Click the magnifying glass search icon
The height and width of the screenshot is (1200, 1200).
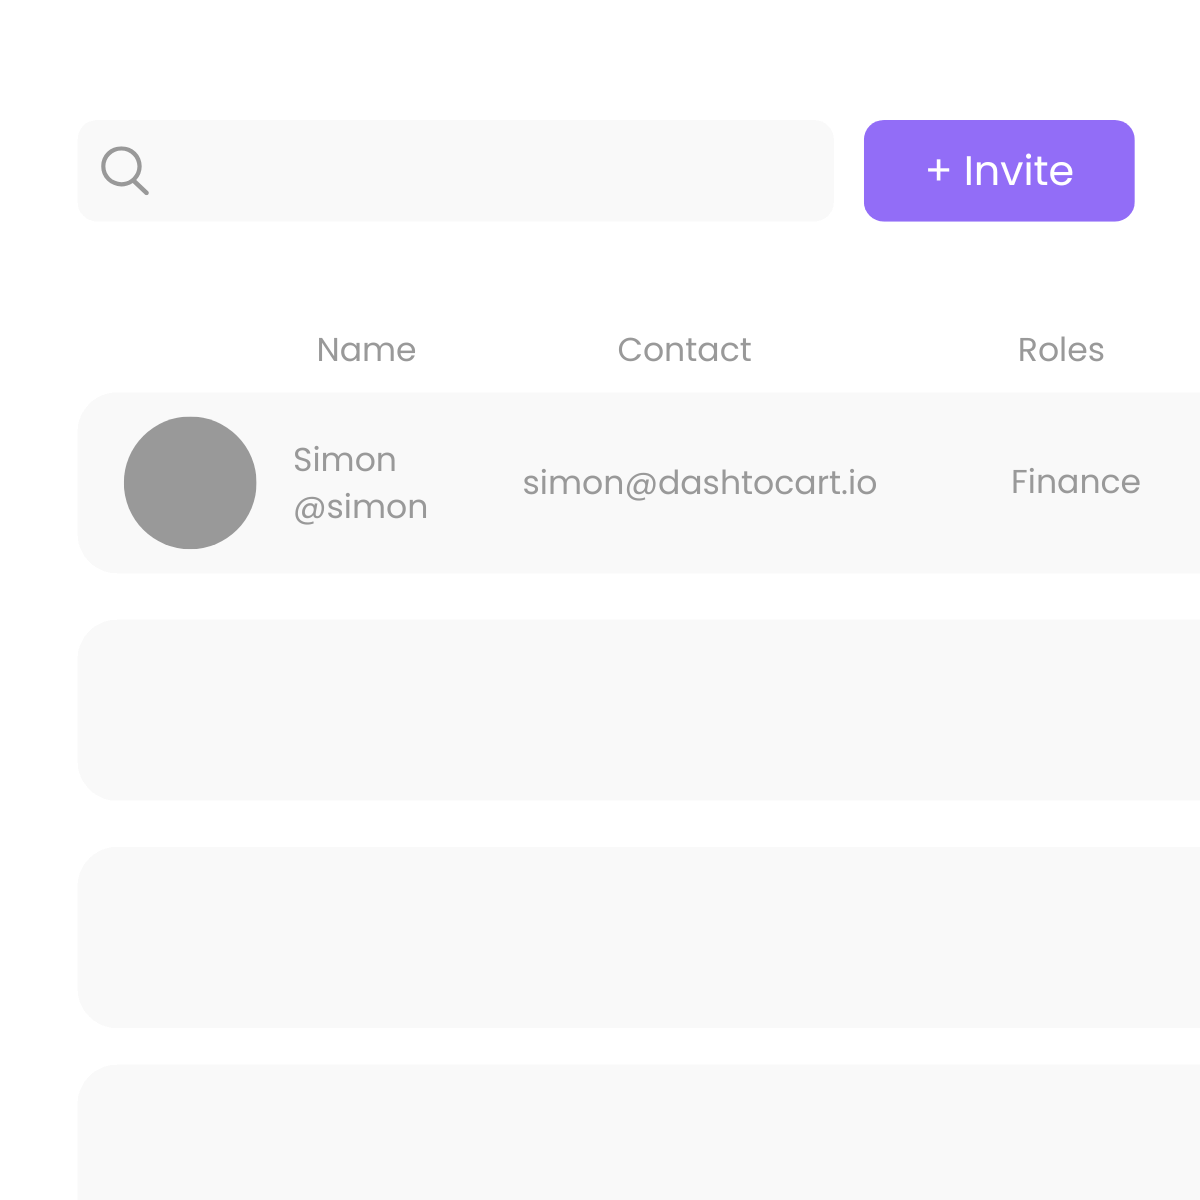(125, 171)
